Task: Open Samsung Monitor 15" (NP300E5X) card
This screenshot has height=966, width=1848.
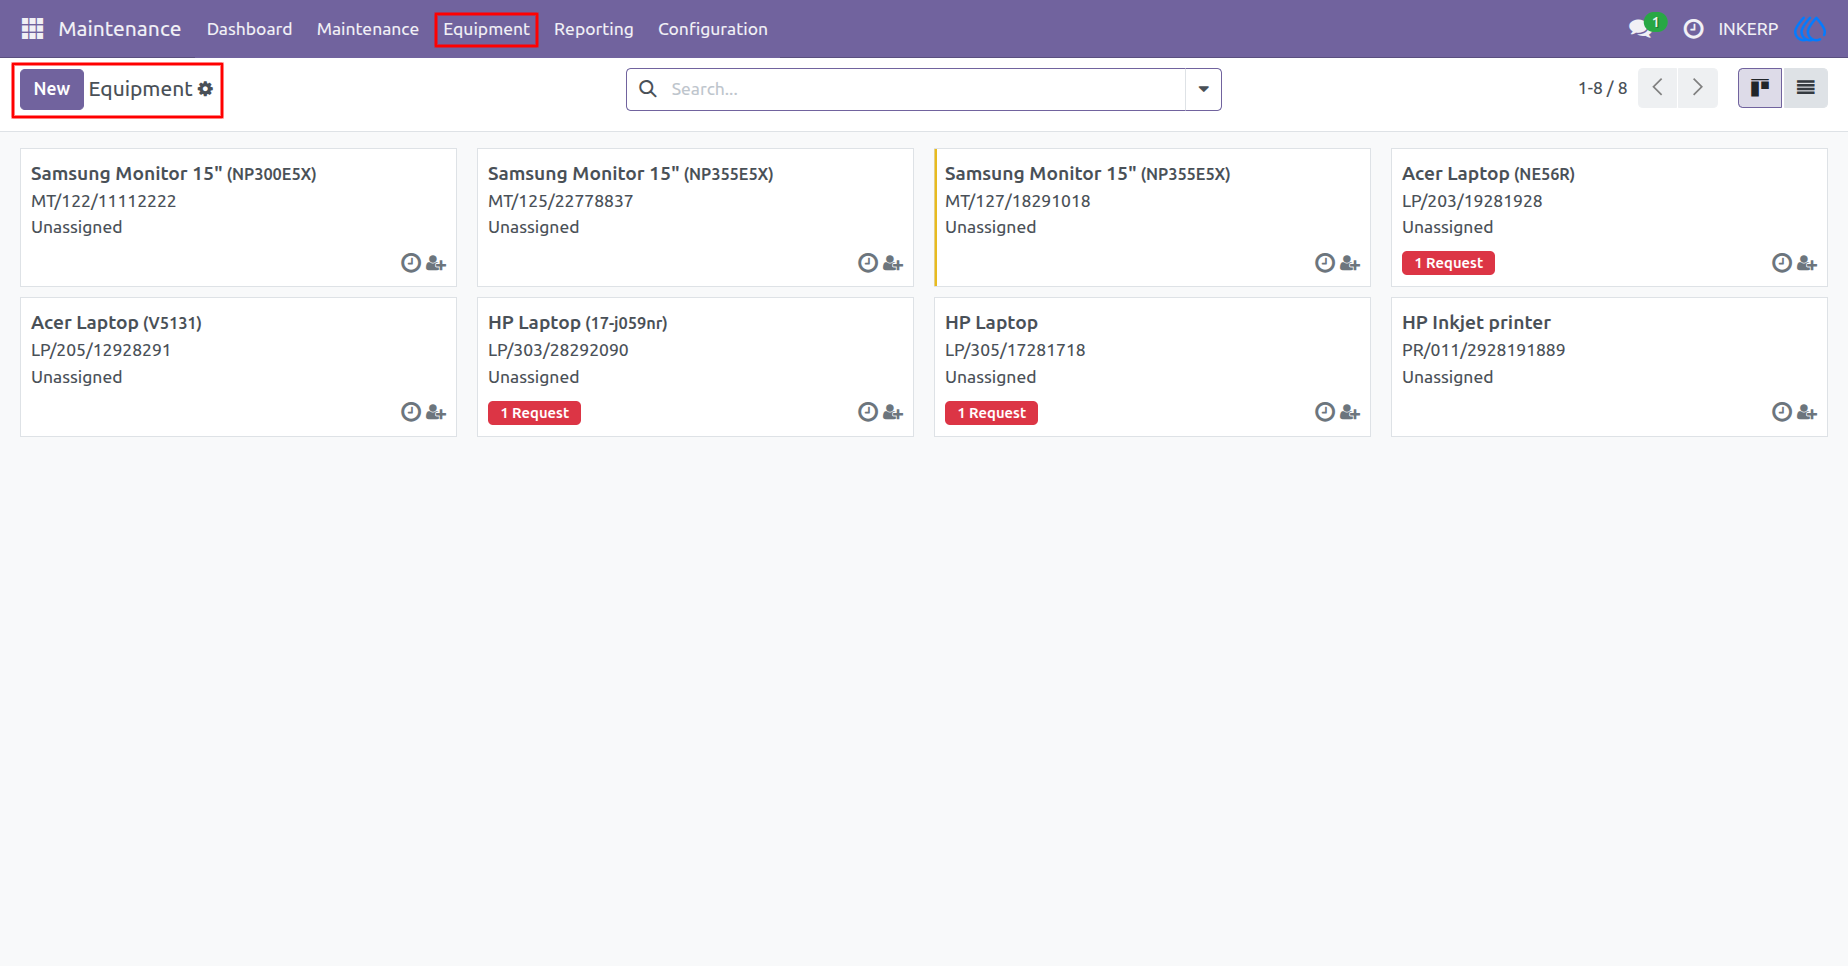Action: click(x=238, y=217)
